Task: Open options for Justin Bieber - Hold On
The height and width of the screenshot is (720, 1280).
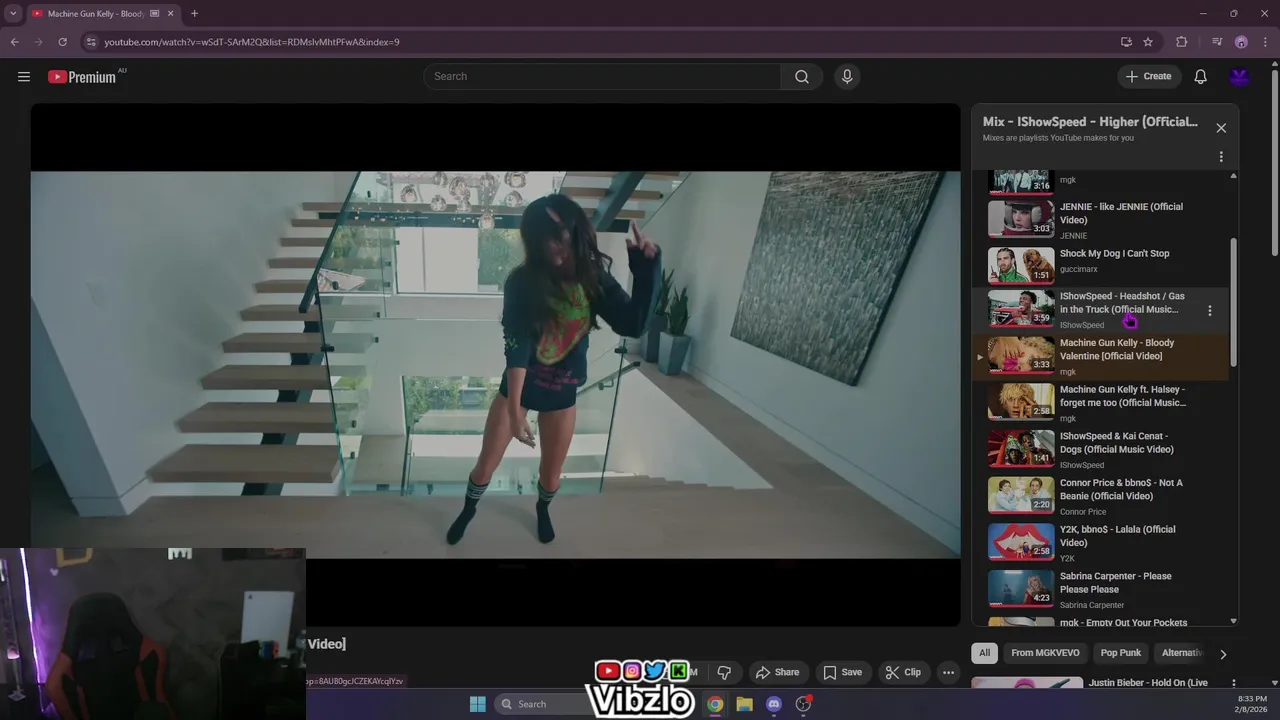Action: (1233, 684)
